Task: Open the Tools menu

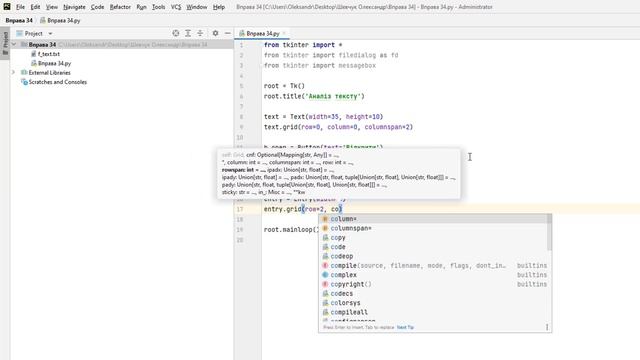Action: pos(158,7)
